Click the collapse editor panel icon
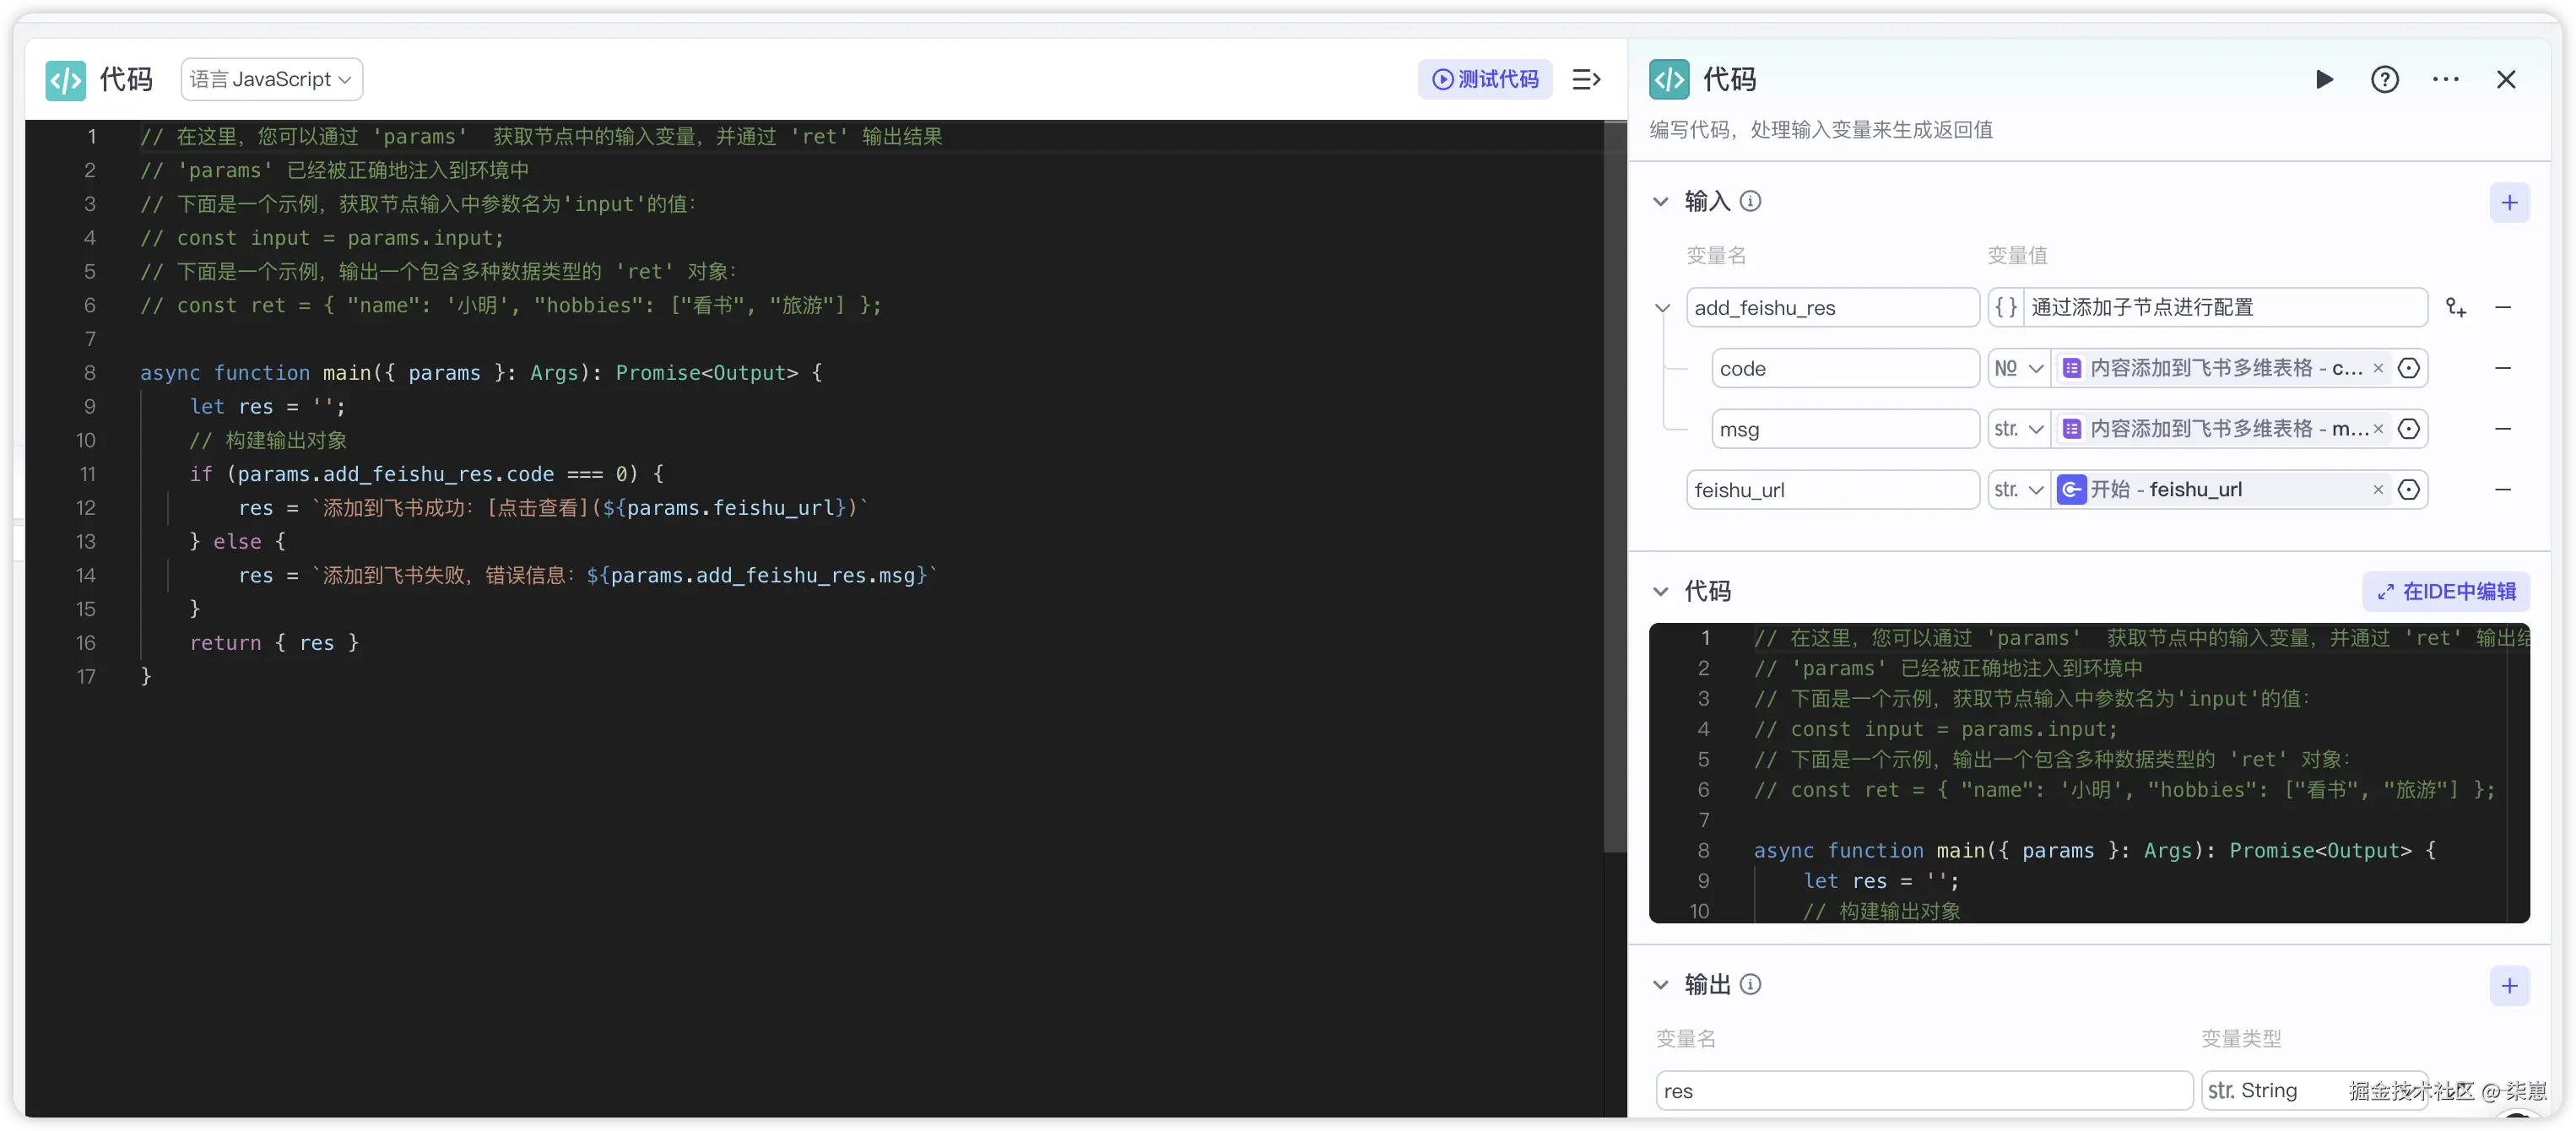 (1586, 79)
